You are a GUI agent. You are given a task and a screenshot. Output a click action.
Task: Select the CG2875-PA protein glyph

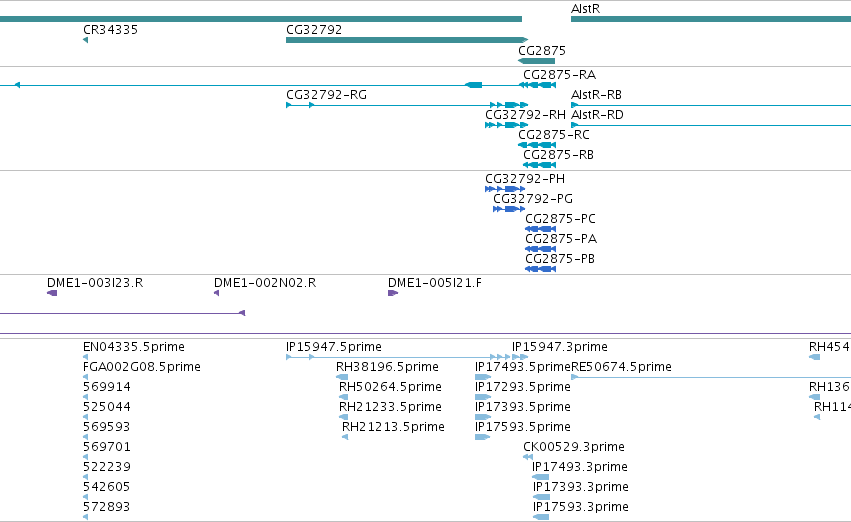(541, 249)
